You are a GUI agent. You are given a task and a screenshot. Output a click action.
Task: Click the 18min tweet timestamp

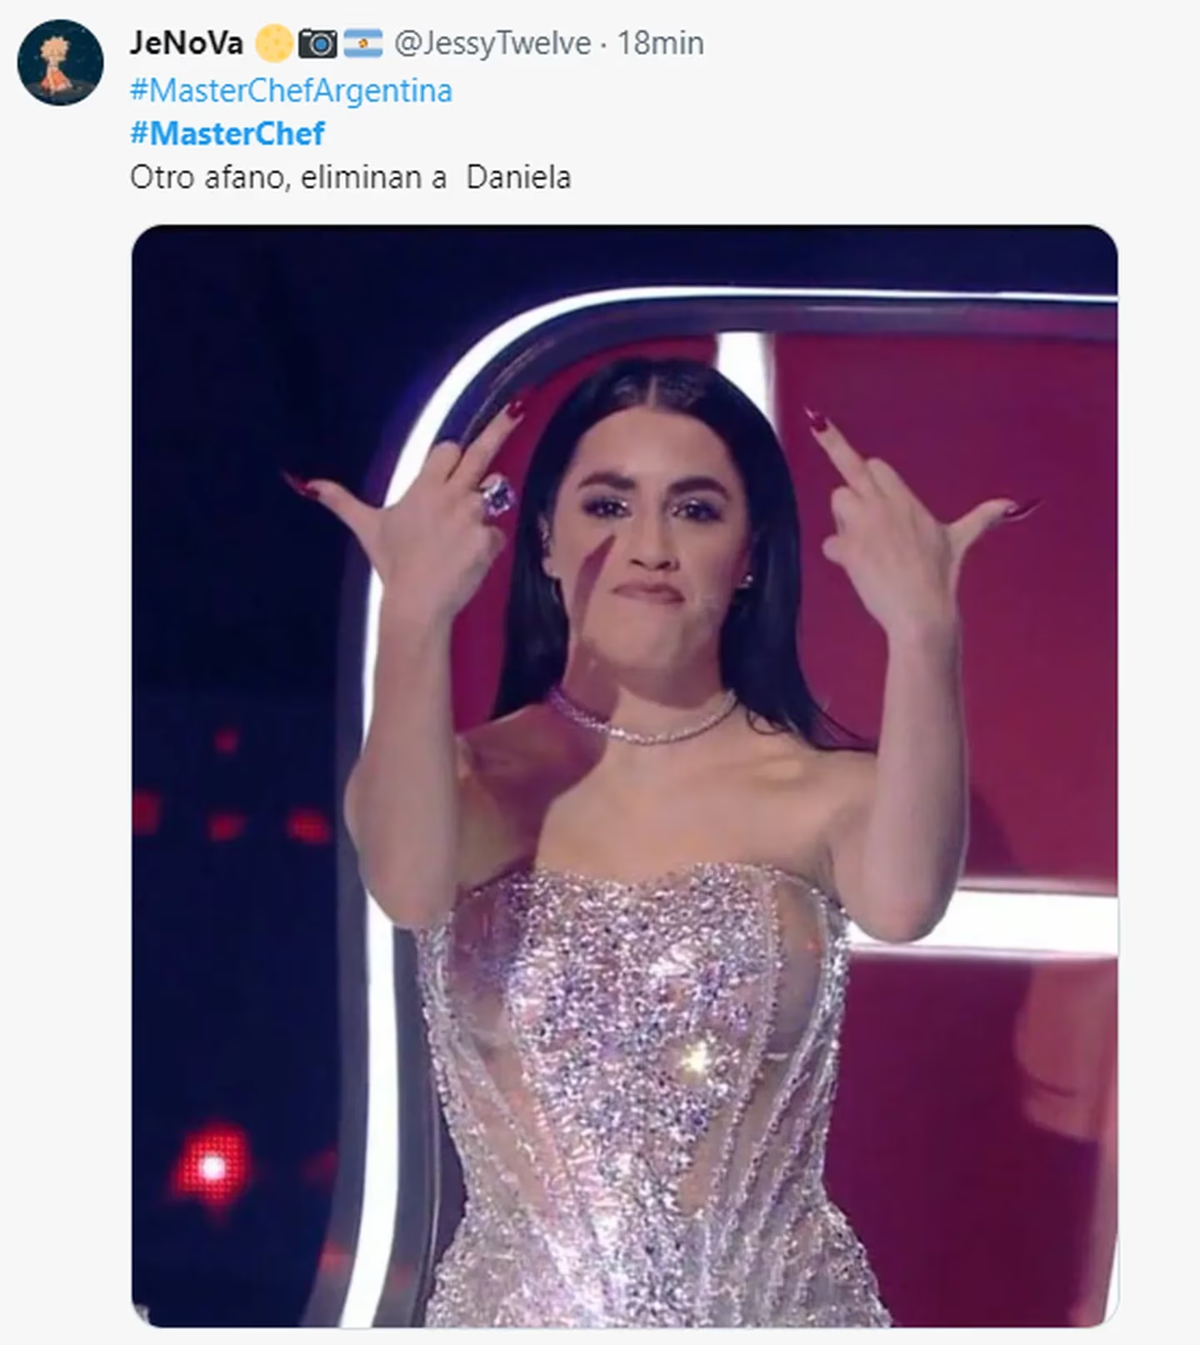660,44
